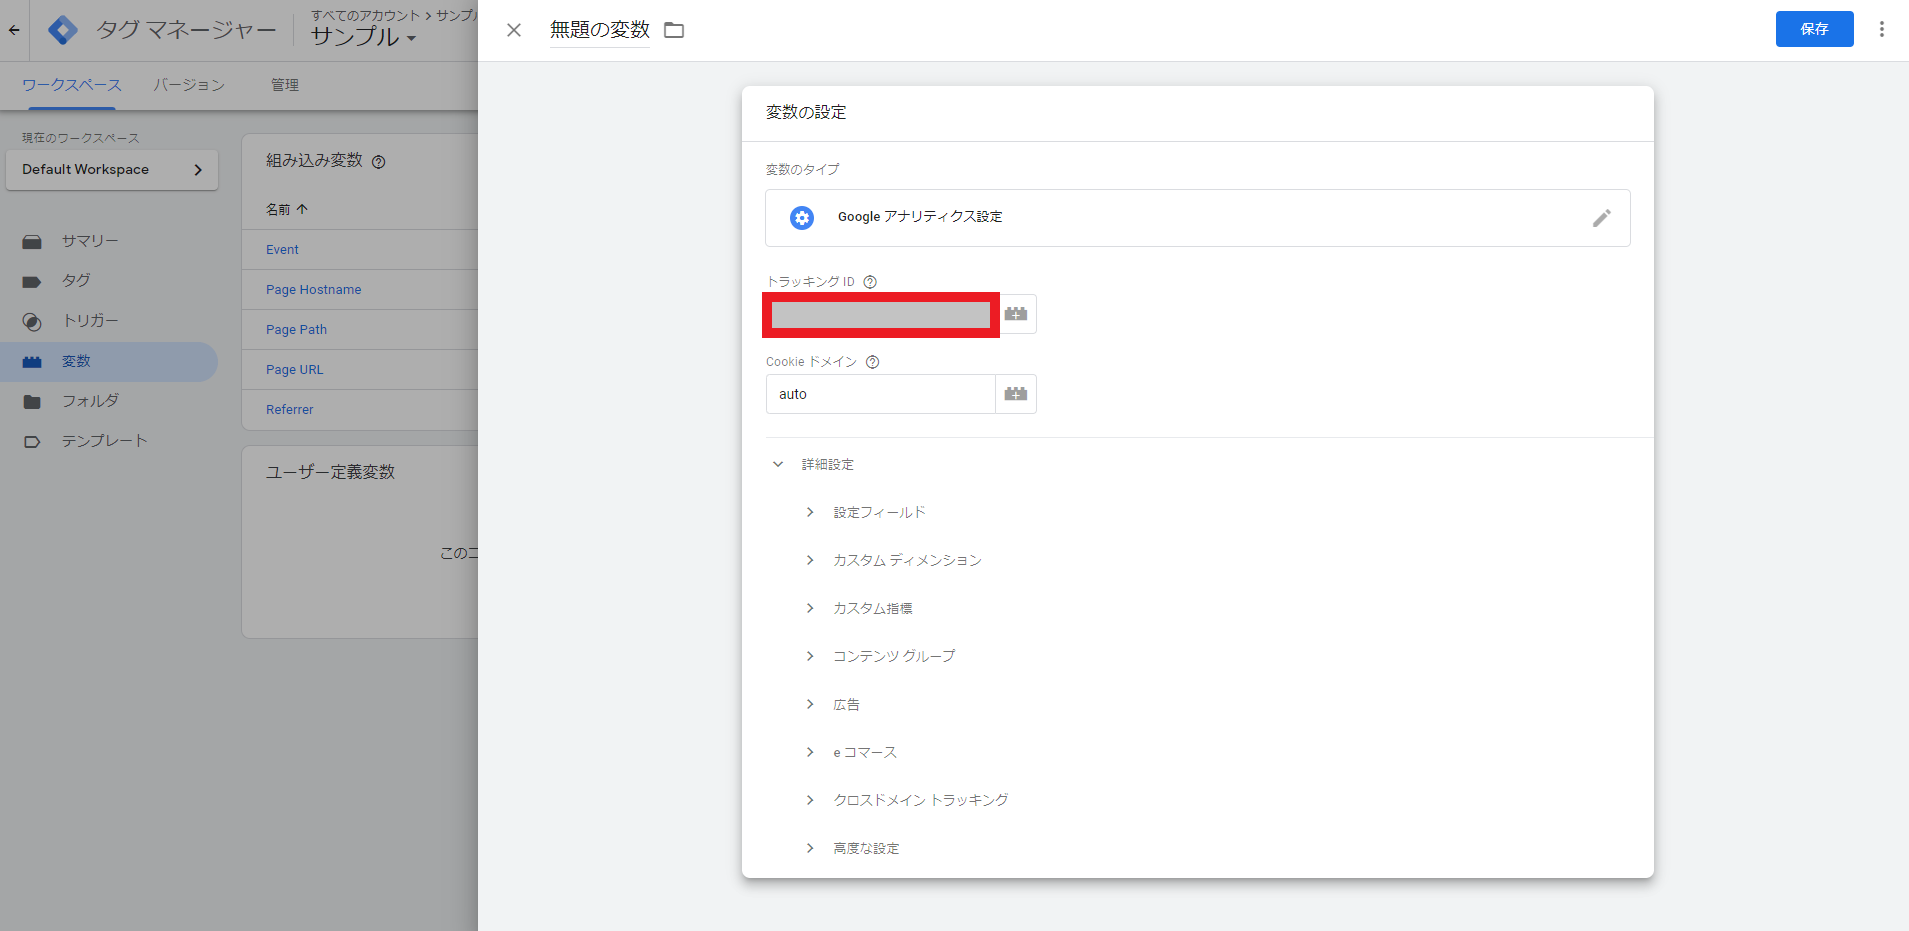Click the folder icon beside 無題の変数
The width and height of the screenshot is (1909, 931).
point(674,30)
